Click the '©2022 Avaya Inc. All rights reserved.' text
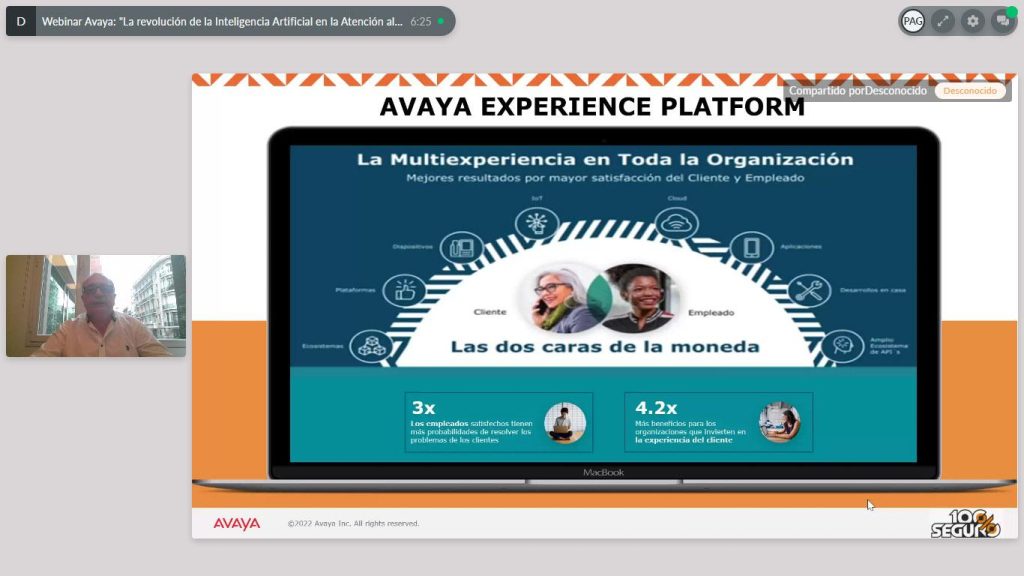 pyautogui.click(x=353, y=523)
